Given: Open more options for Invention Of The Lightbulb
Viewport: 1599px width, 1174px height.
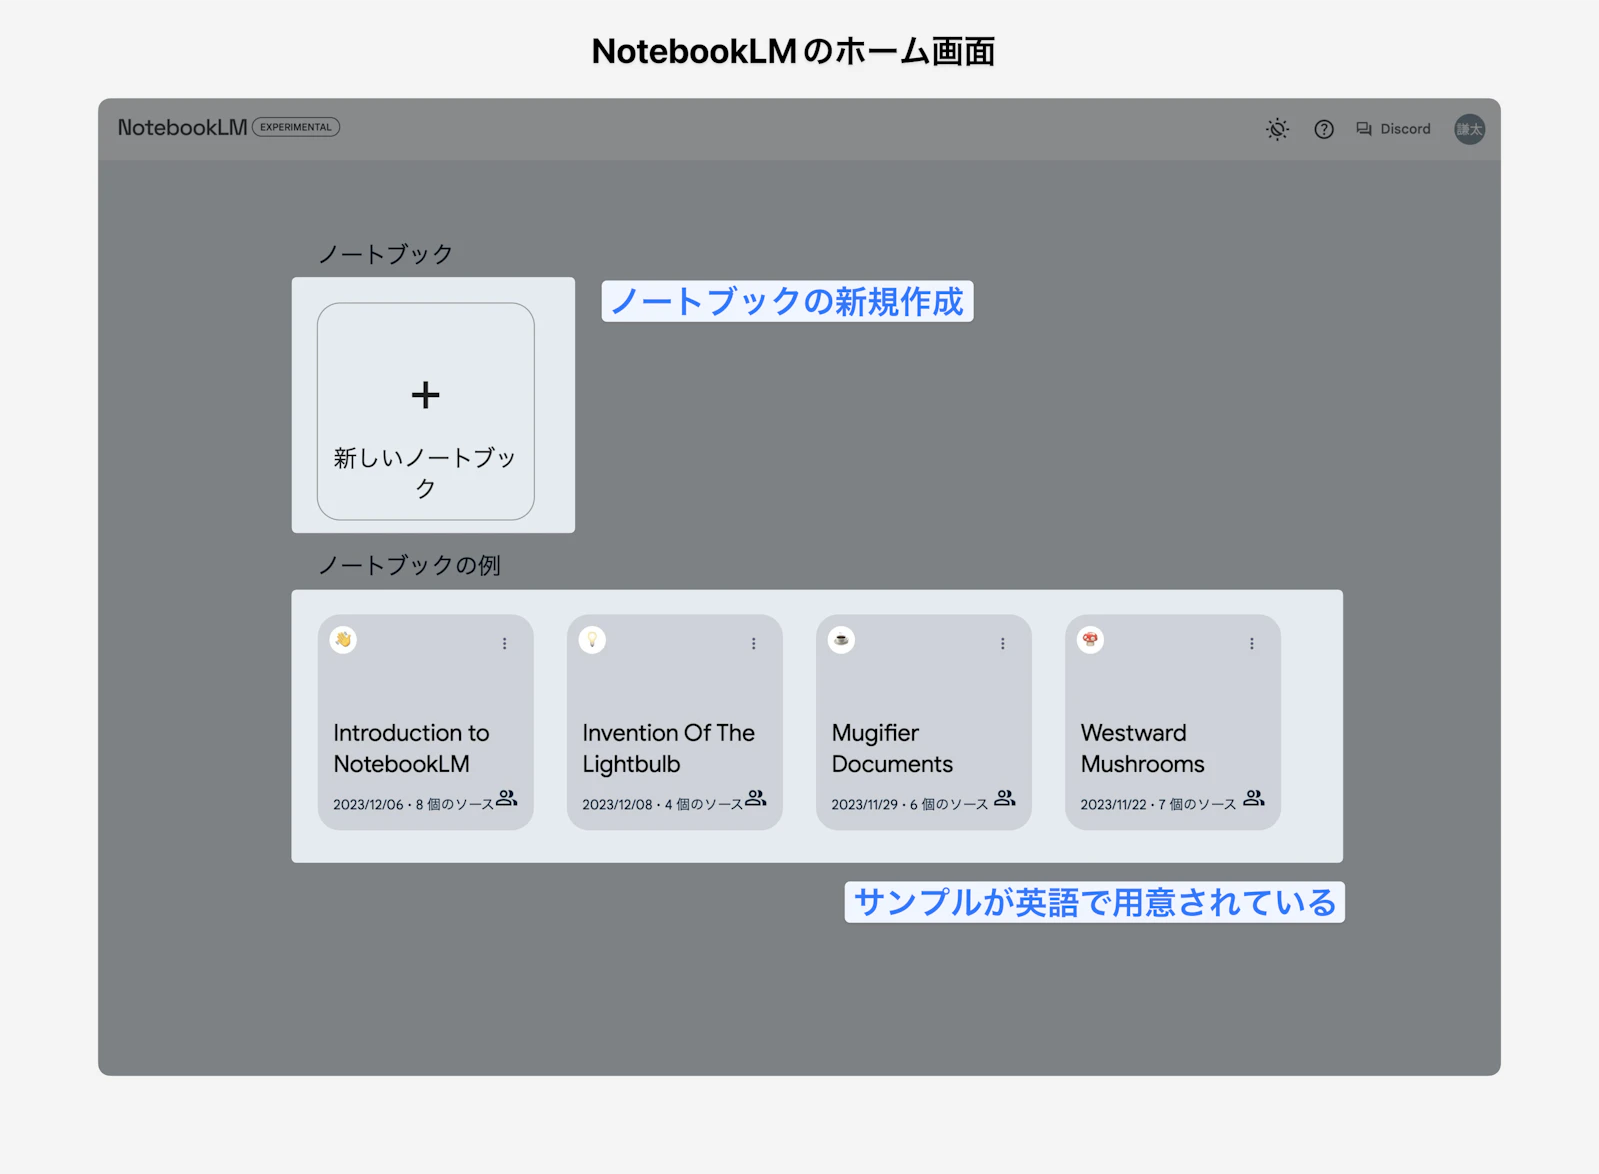Looking at the screenshot, I should pyautogui.click(x=754, y=644).
